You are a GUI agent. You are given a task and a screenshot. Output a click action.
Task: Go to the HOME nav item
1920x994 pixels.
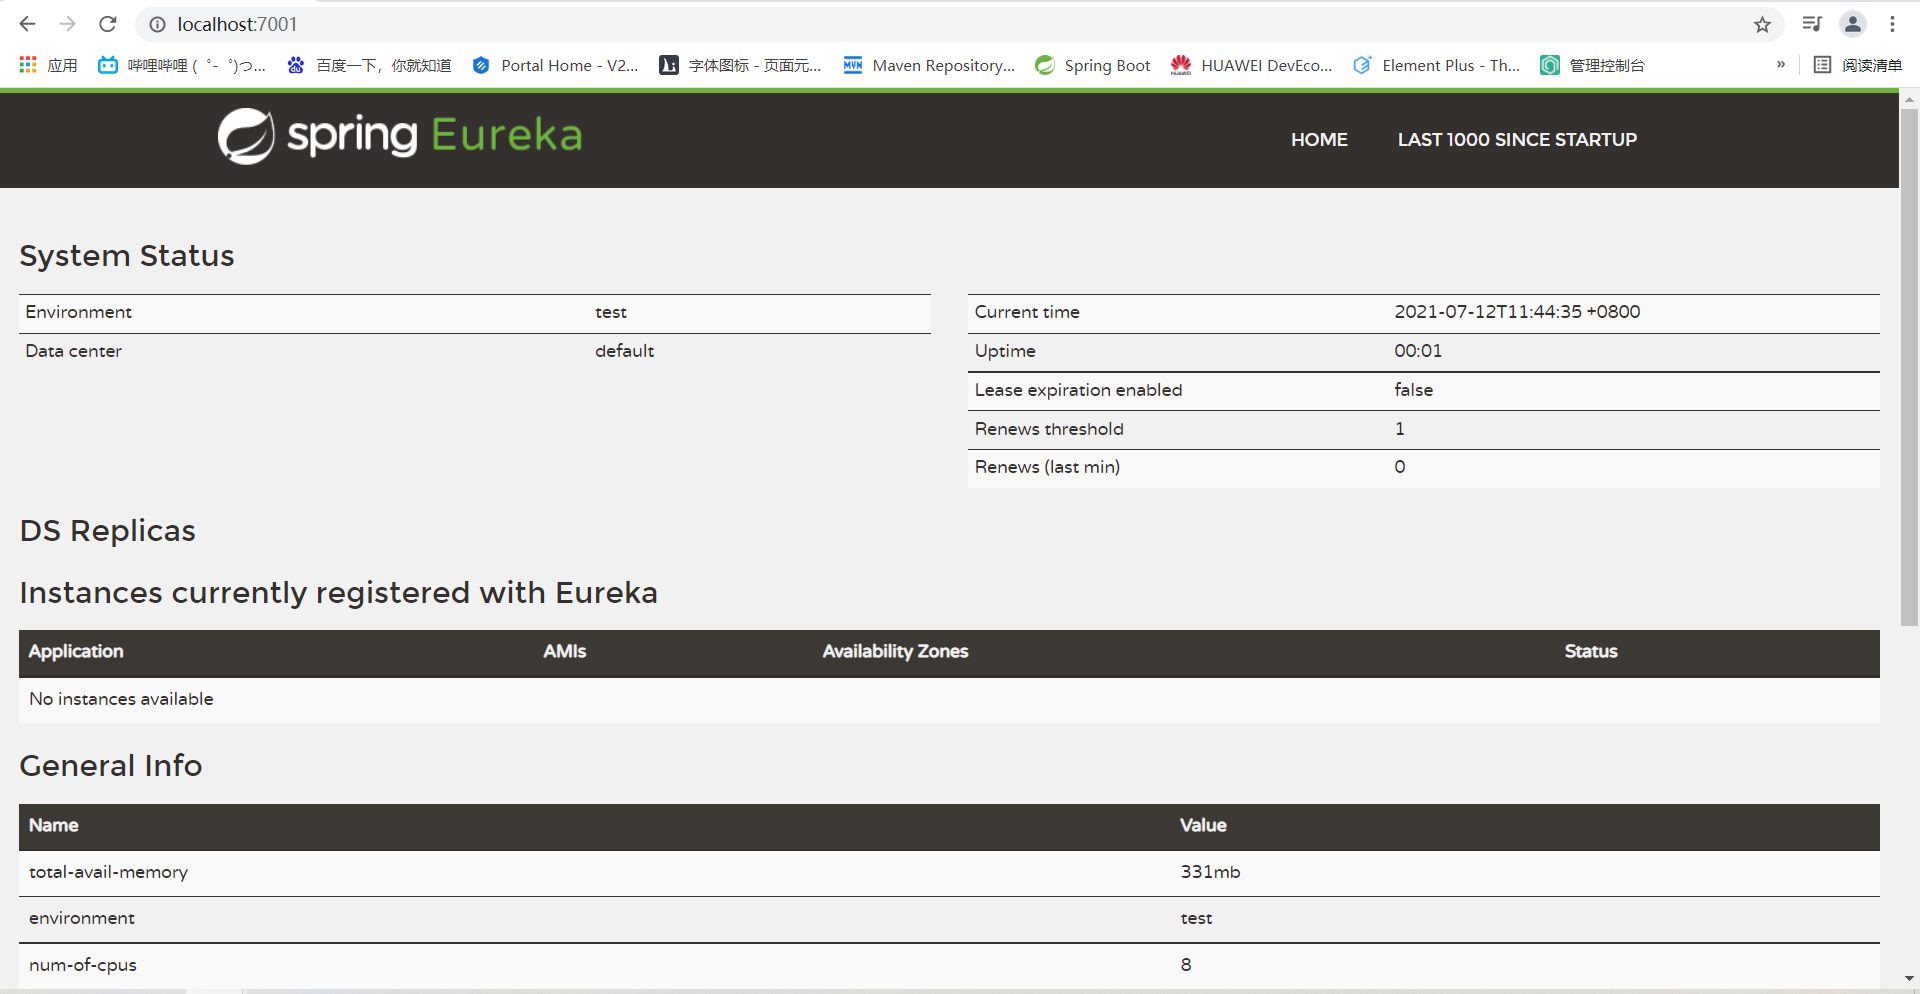click(x=1319, y=140)
